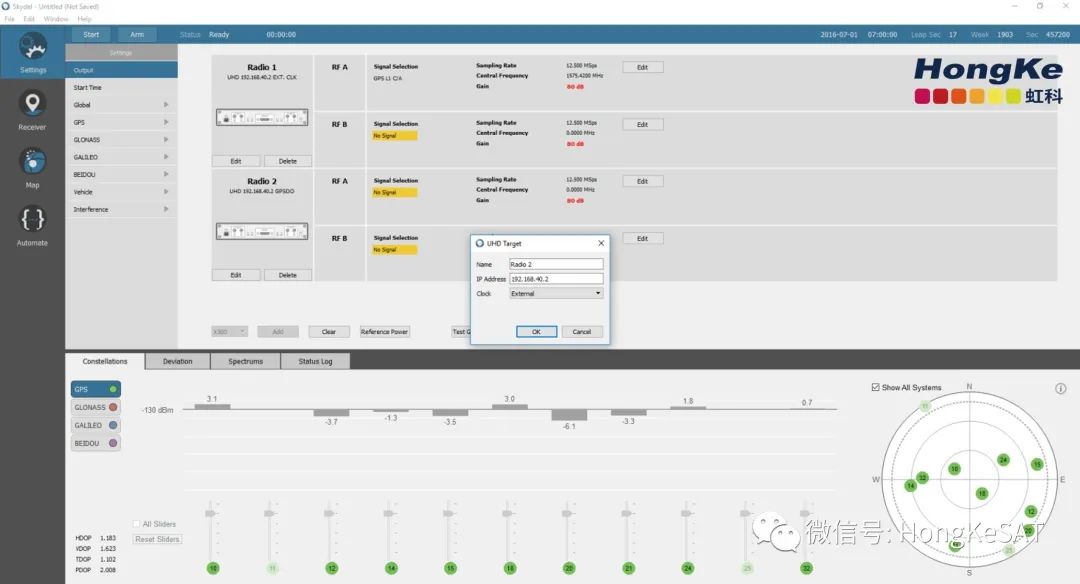1080x584 pixels.
Task: Open the Help menu
Action: tap(84, 19)
